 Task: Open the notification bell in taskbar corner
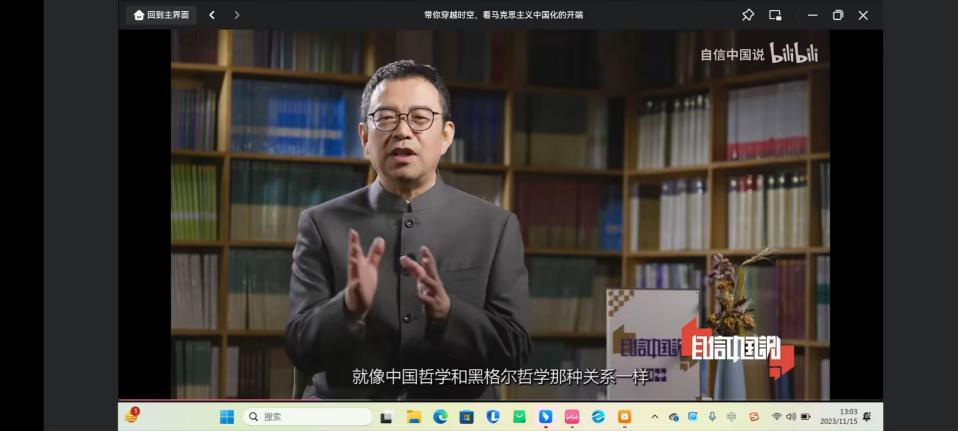click(866, 417)
